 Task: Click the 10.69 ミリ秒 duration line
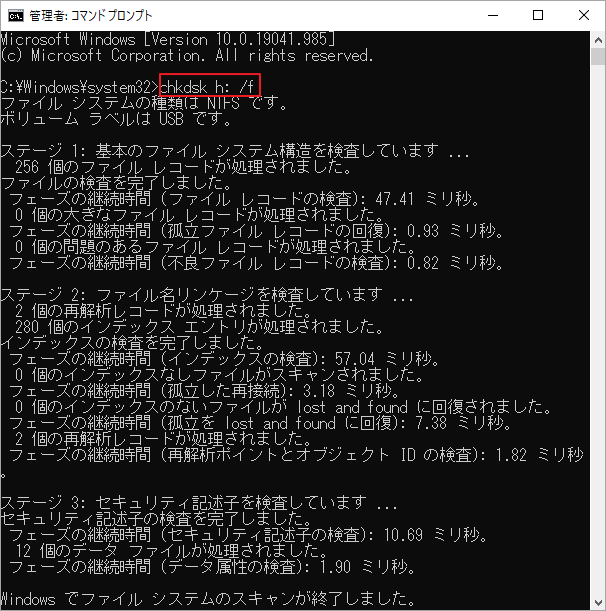248,535
